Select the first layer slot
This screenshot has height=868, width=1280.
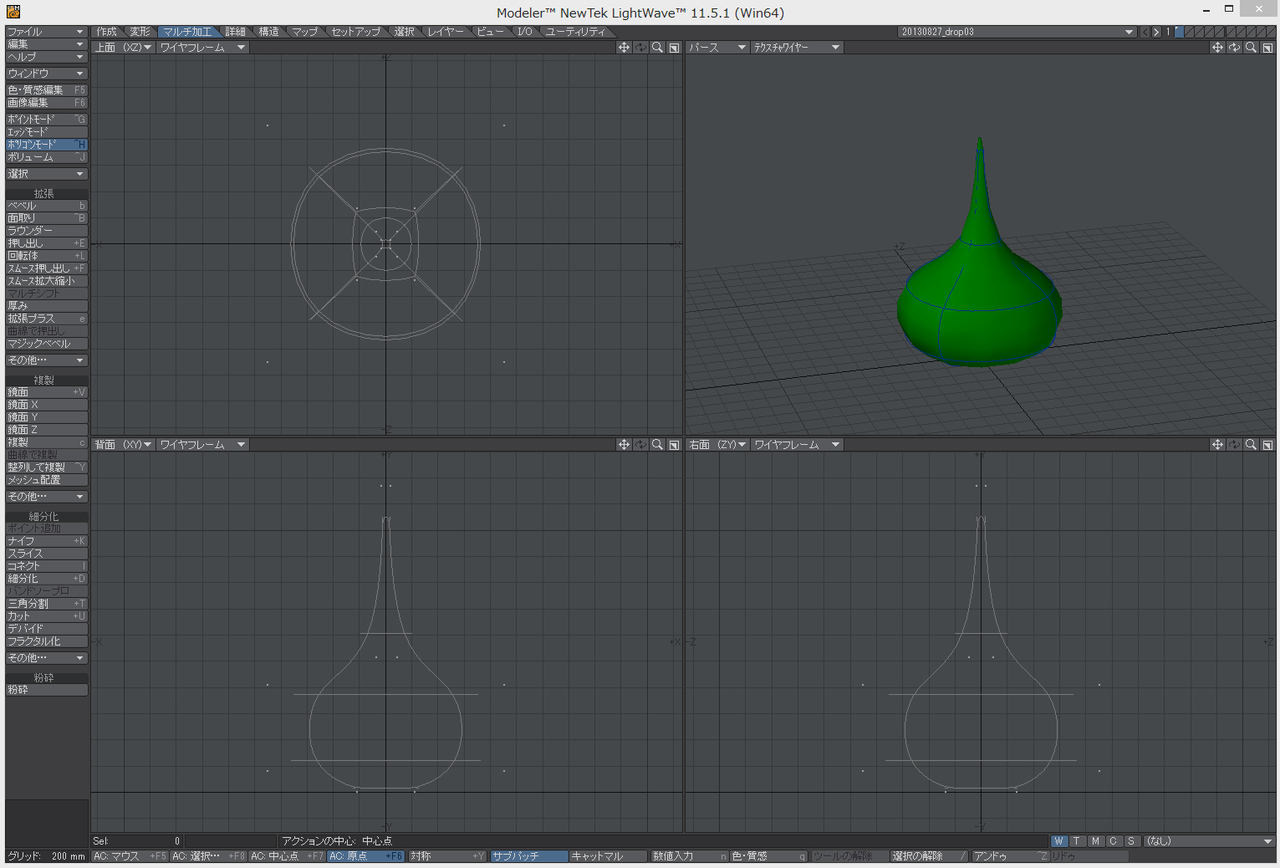pos(1179,32)
